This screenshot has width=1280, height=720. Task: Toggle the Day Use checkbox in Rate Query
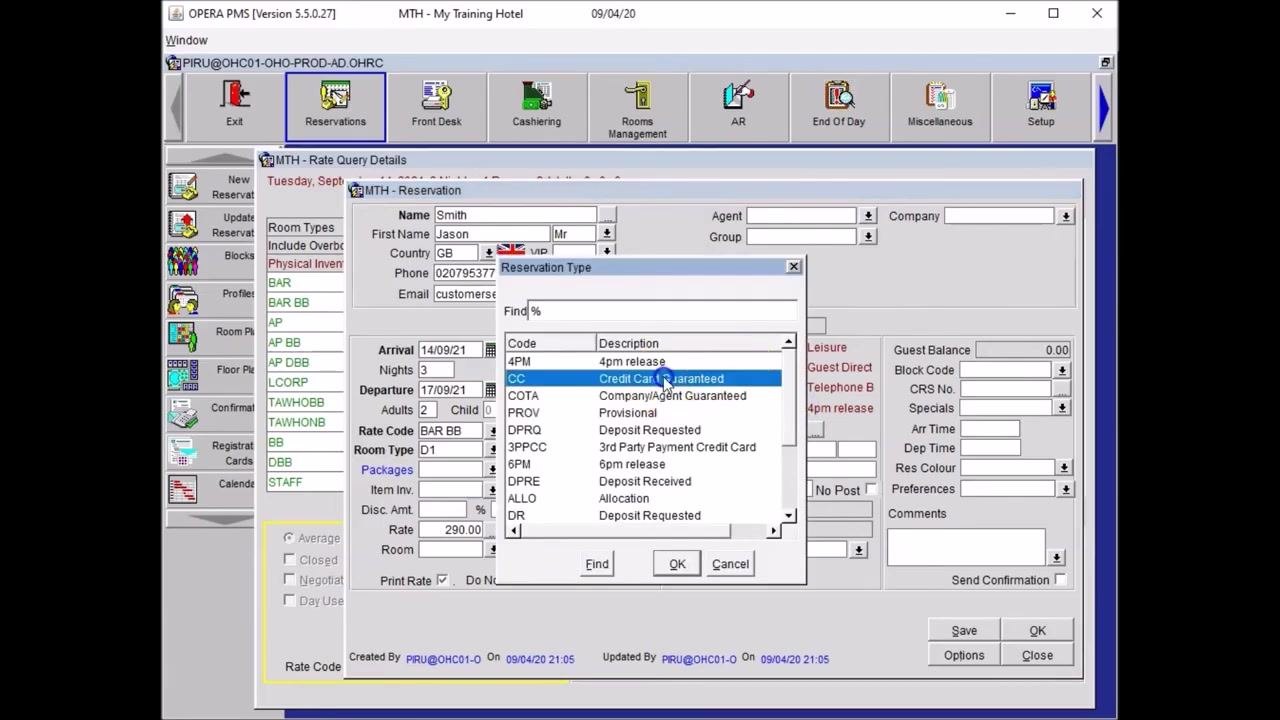tap(289, 600)
